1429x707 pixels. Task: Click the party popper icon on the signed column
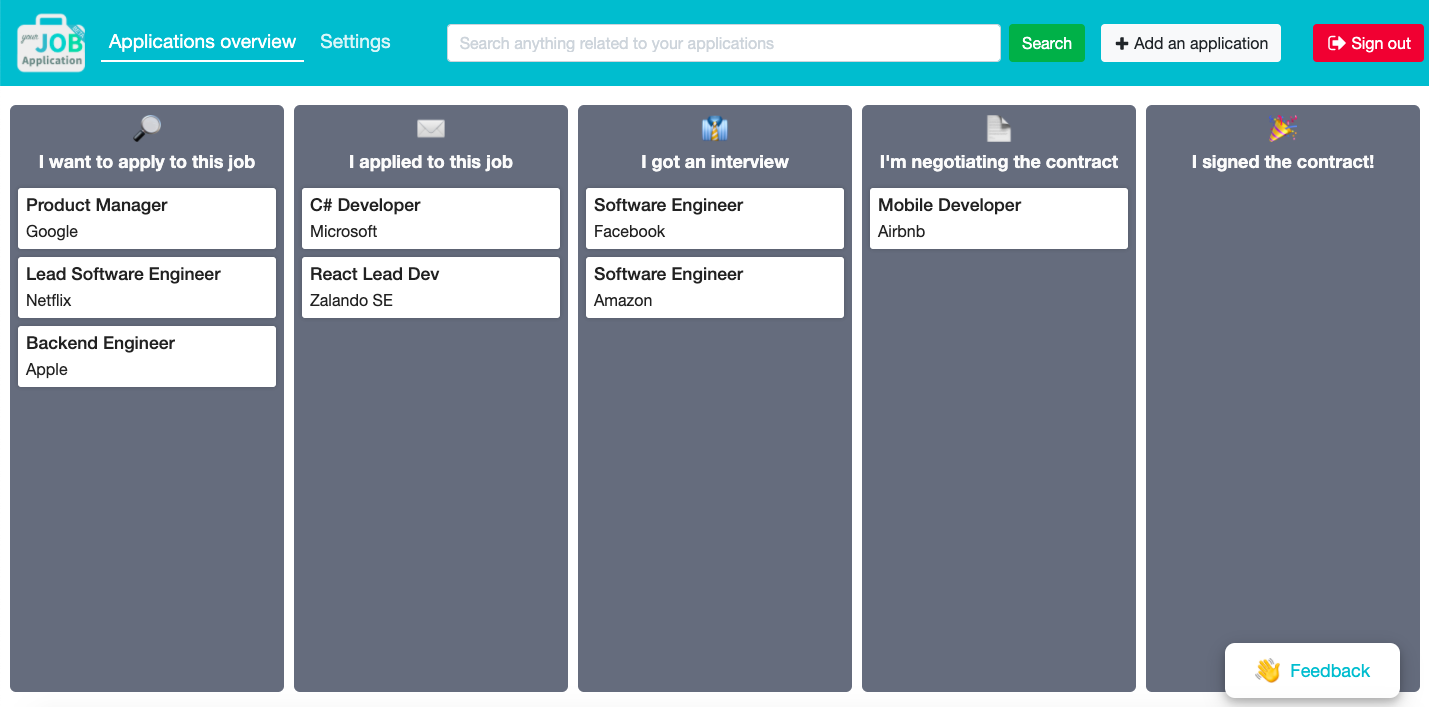[x=1282, y=128]
